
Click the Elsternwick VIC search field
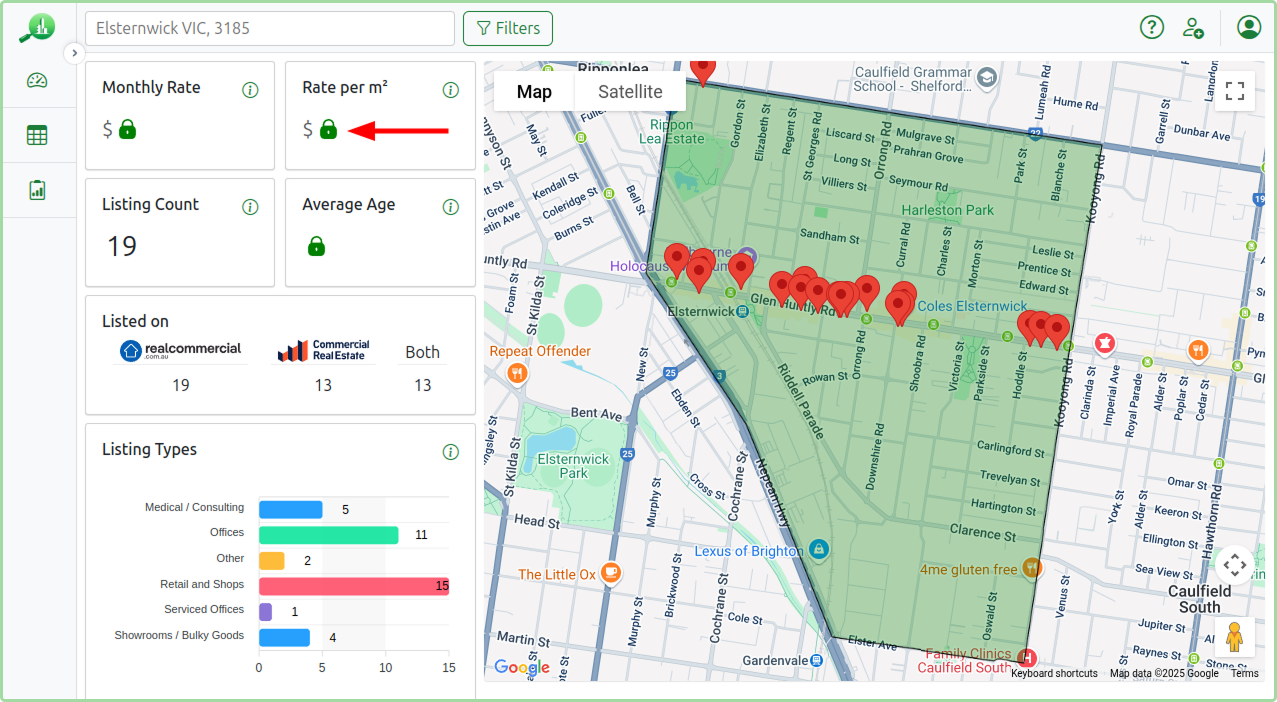(269, 28)
